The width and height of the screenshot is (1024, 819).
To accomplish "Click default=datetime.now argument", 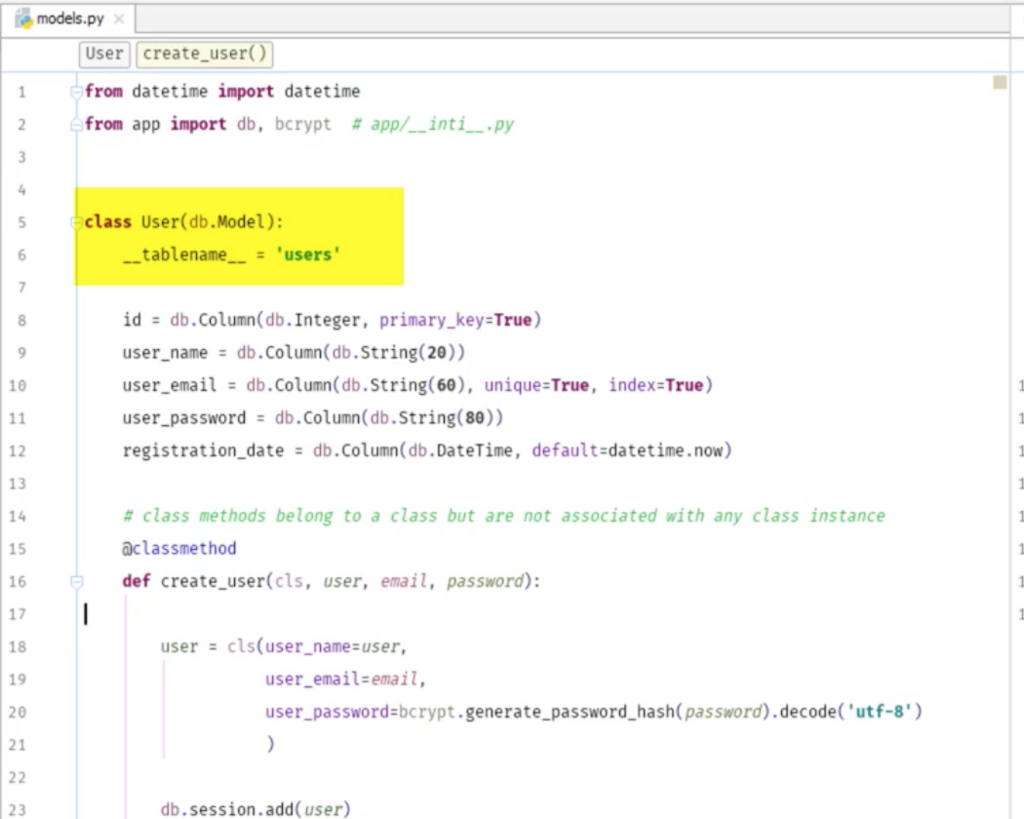I will click(627, 451).
